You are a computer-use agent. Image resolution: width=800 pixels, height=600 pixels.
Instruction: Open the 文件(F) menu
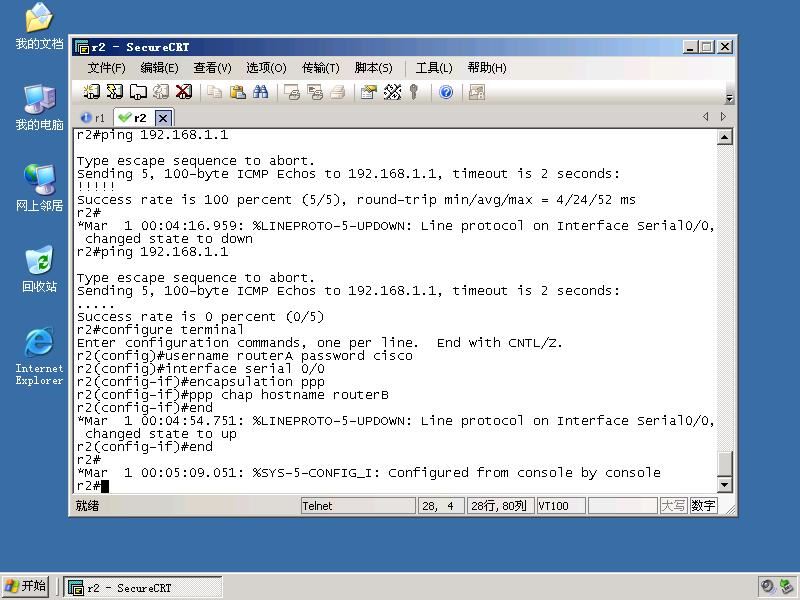(x=106, y=68)
